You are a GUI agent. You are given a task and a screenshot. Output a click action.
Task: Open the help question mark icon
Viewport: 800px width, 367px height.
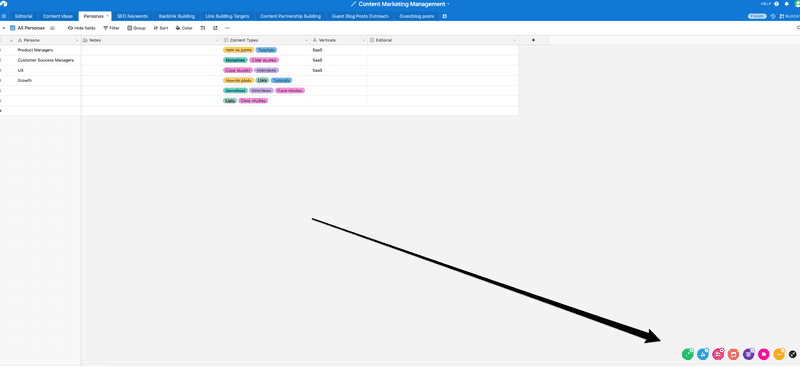point(777,4)
